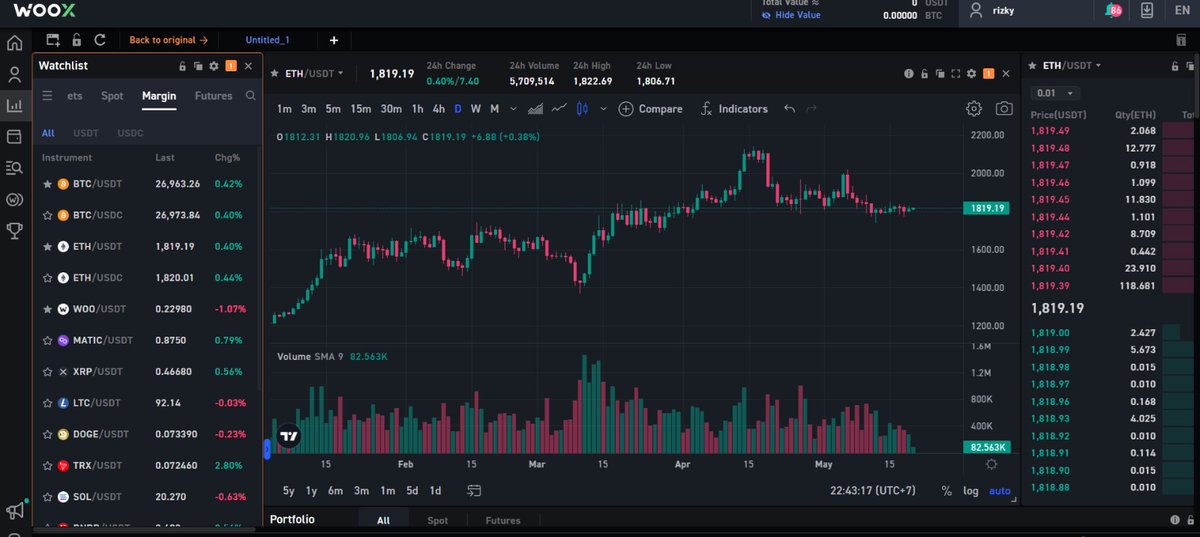Show chart panel info icon

tap(909, 74)
